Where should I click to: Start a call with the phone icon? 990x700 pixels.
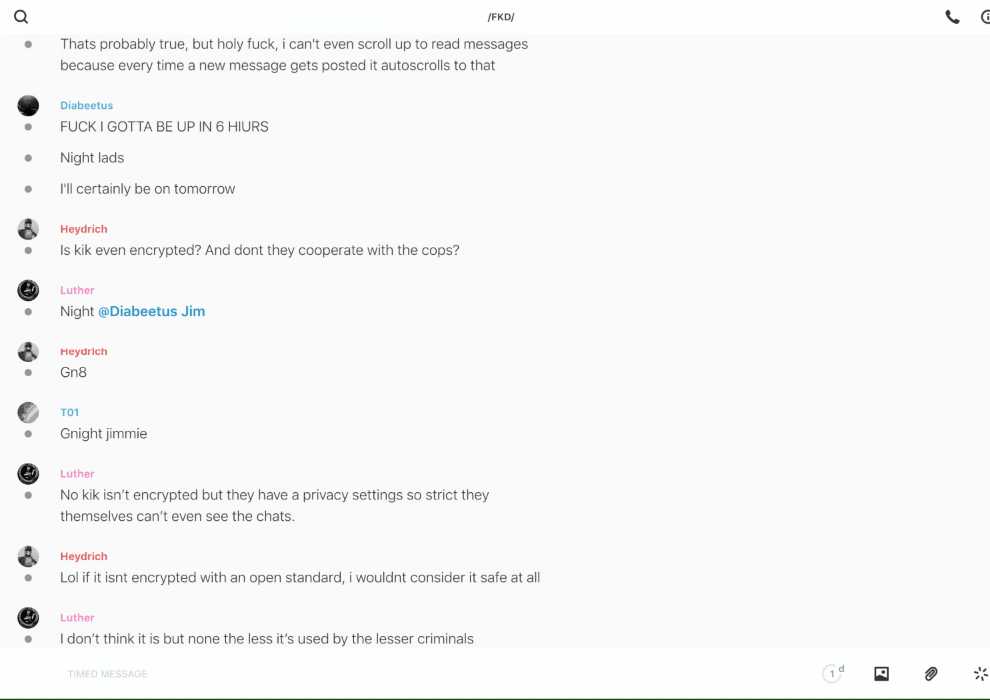pos(952,17)
